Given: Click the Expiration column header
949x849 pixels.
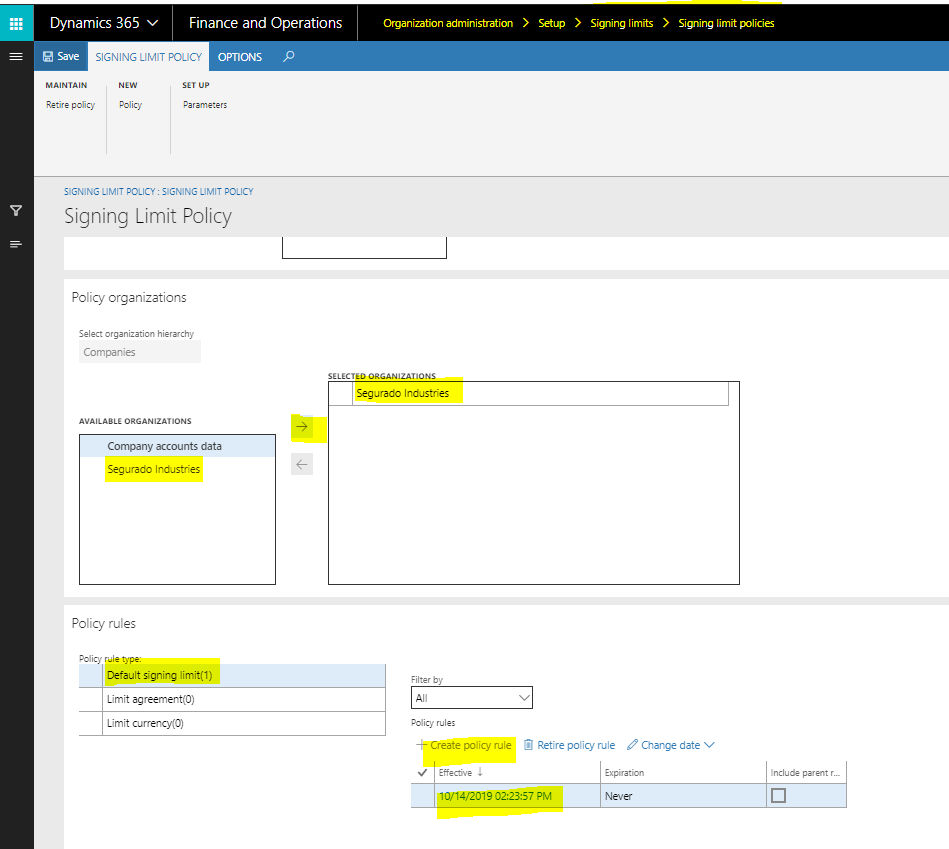Looking at the screenshot, I should (x=683, y=773).
